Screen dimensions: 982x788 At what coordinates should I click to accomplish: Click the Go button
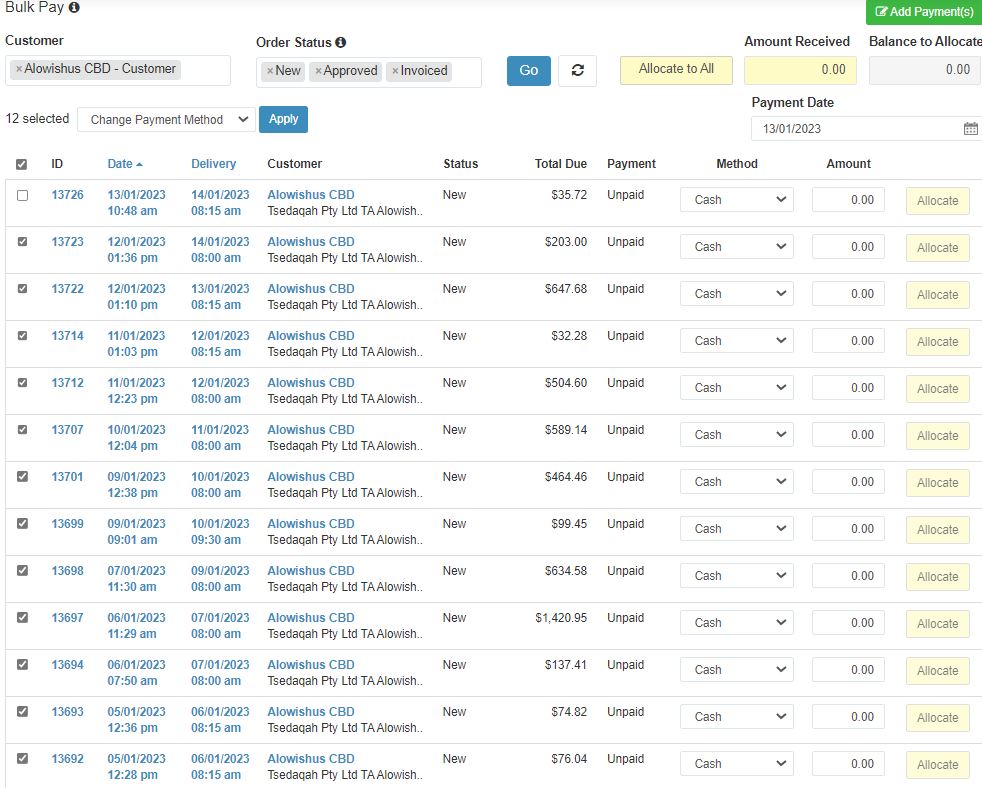pyautogui.click(x=529, y=71)
